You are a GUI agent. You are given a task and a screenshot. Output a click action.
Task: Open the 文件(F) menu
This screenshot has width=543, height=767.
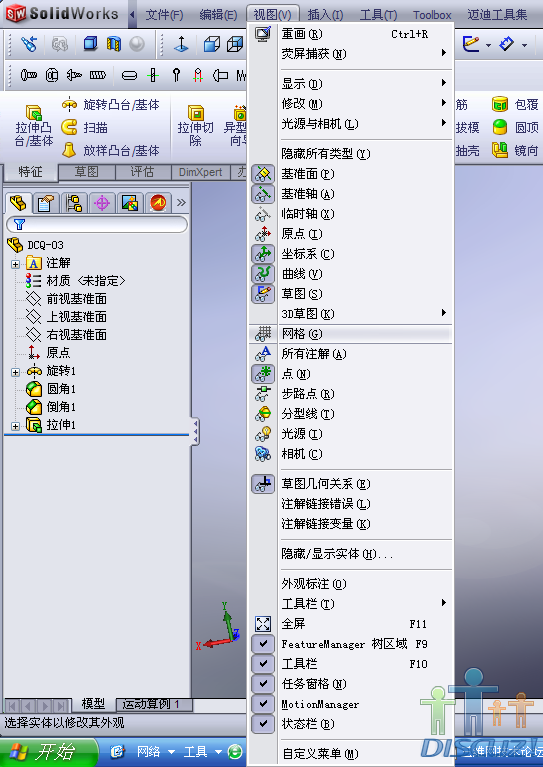[x=164, y=15]
